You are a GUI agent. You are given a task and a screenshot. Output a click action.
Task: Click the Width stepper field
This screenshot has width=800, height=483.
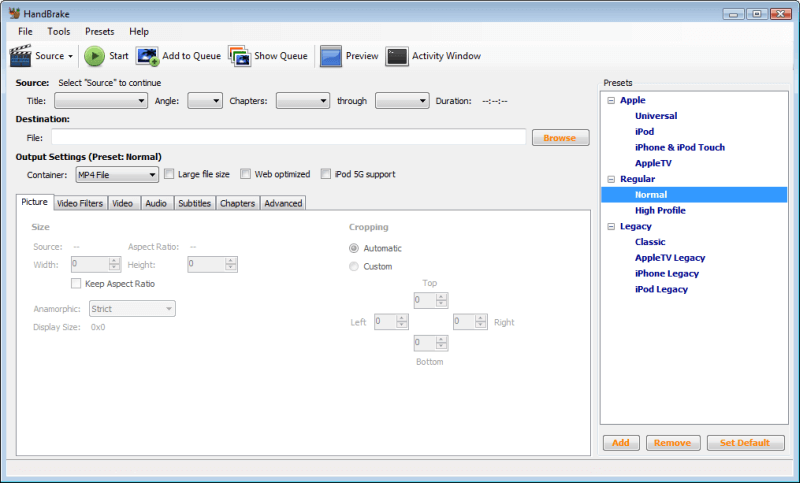point(96,264)
